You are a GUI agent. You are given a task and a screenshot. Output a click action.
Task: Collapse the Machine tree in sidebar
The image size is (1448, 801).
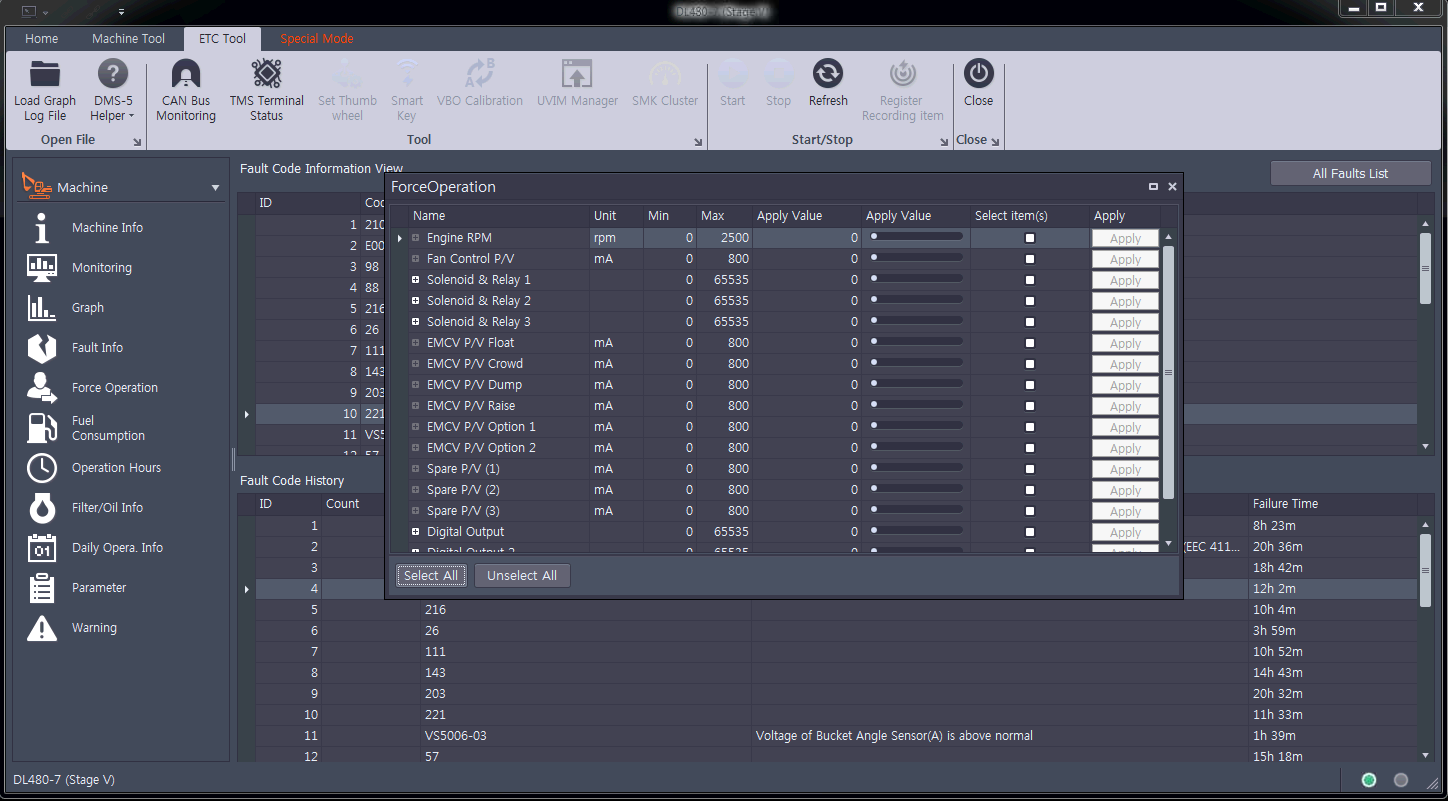click(x=215, y=186)
